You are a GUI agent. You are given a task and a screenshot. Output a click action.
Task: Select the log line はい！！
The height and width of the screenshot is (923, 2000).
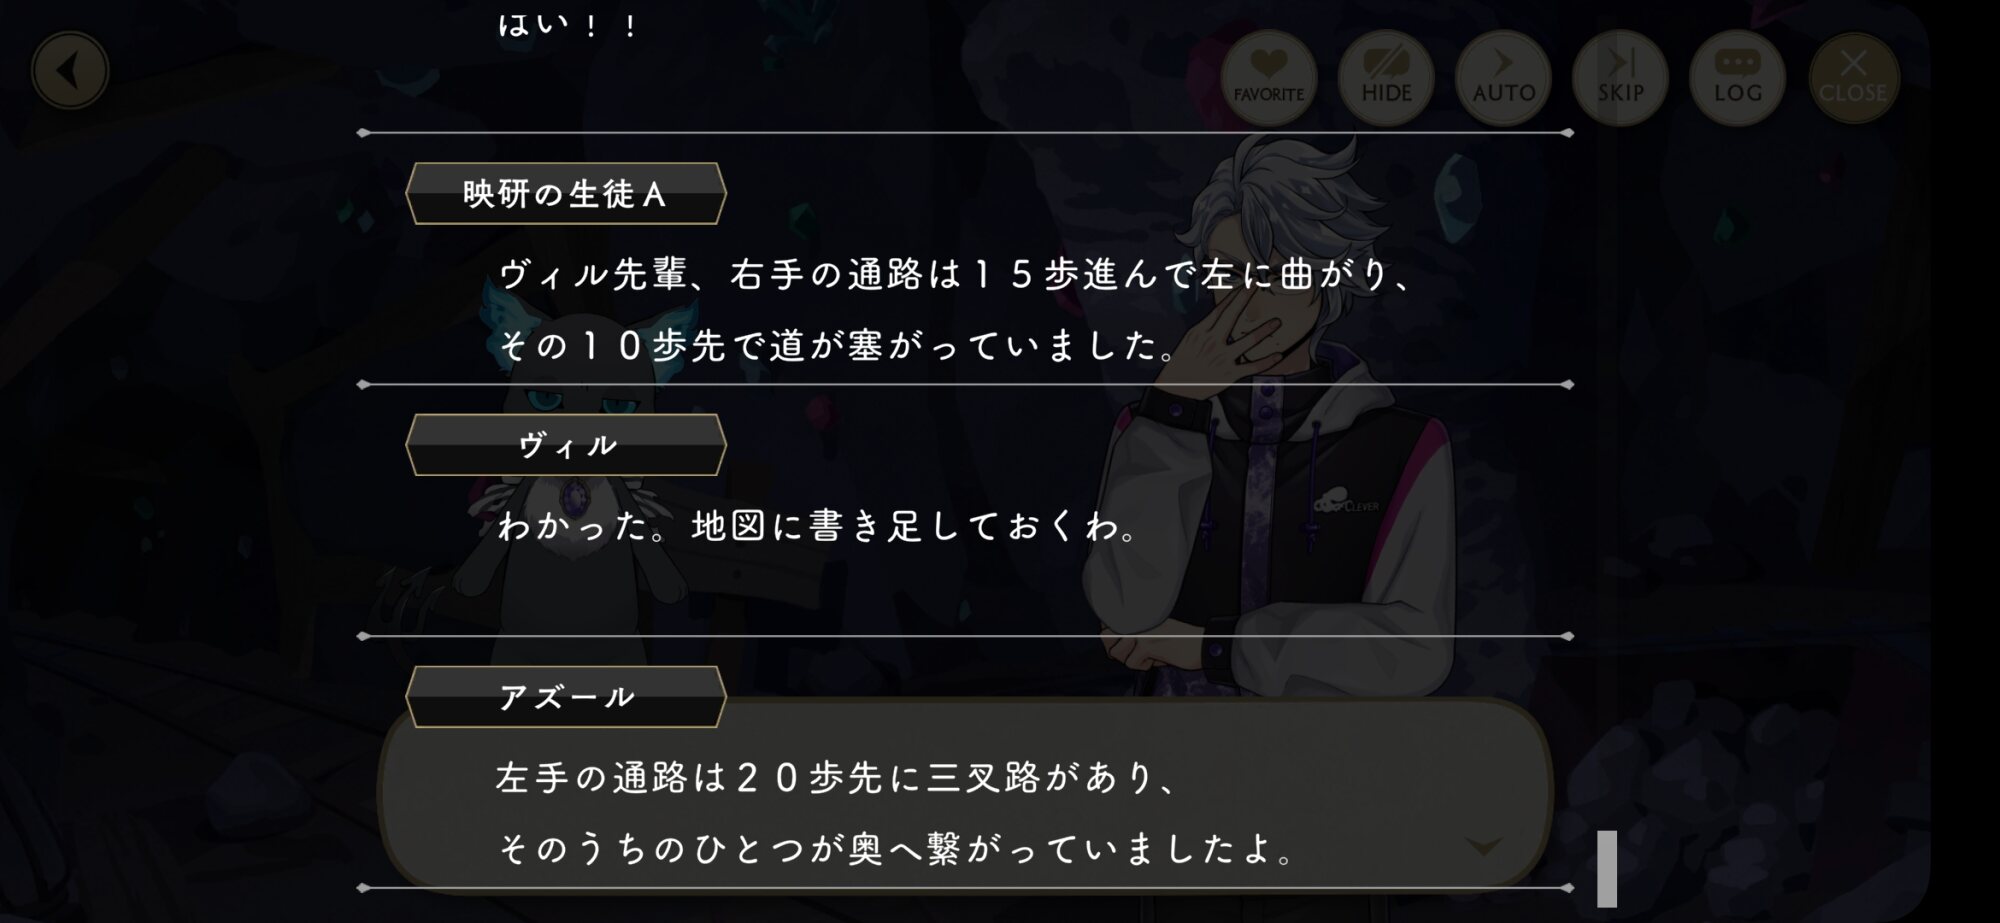(568, 25)
